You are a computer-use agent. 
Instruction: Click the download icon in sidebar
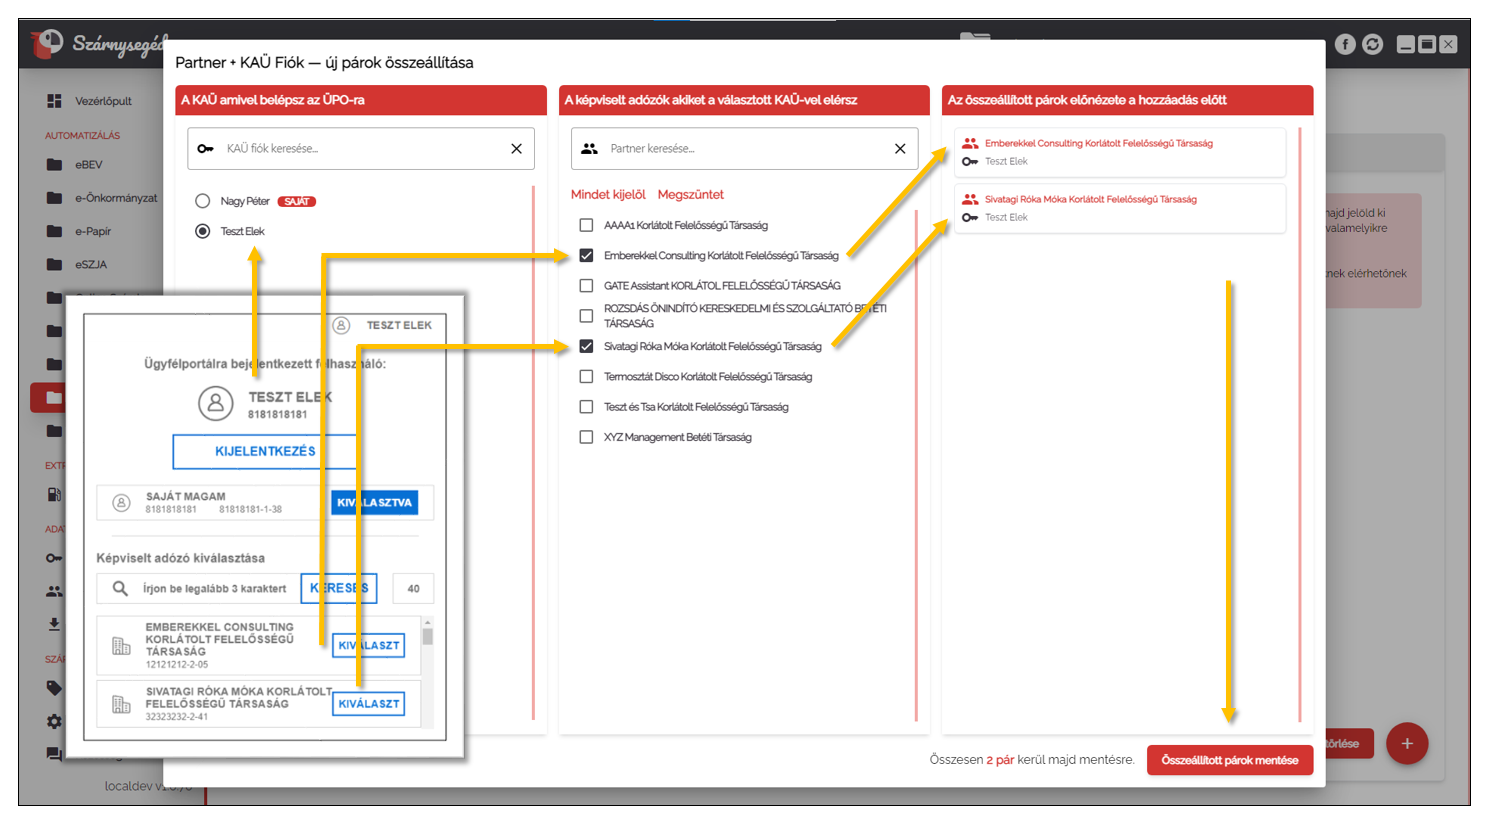point(54,624)
